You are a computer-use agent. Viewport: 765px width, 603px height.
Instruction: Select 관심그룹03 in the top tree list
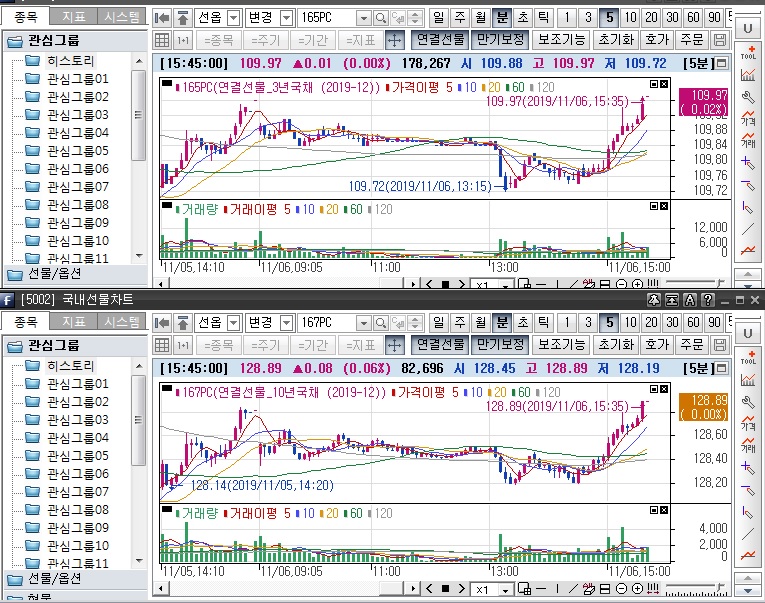pos(77,115)
